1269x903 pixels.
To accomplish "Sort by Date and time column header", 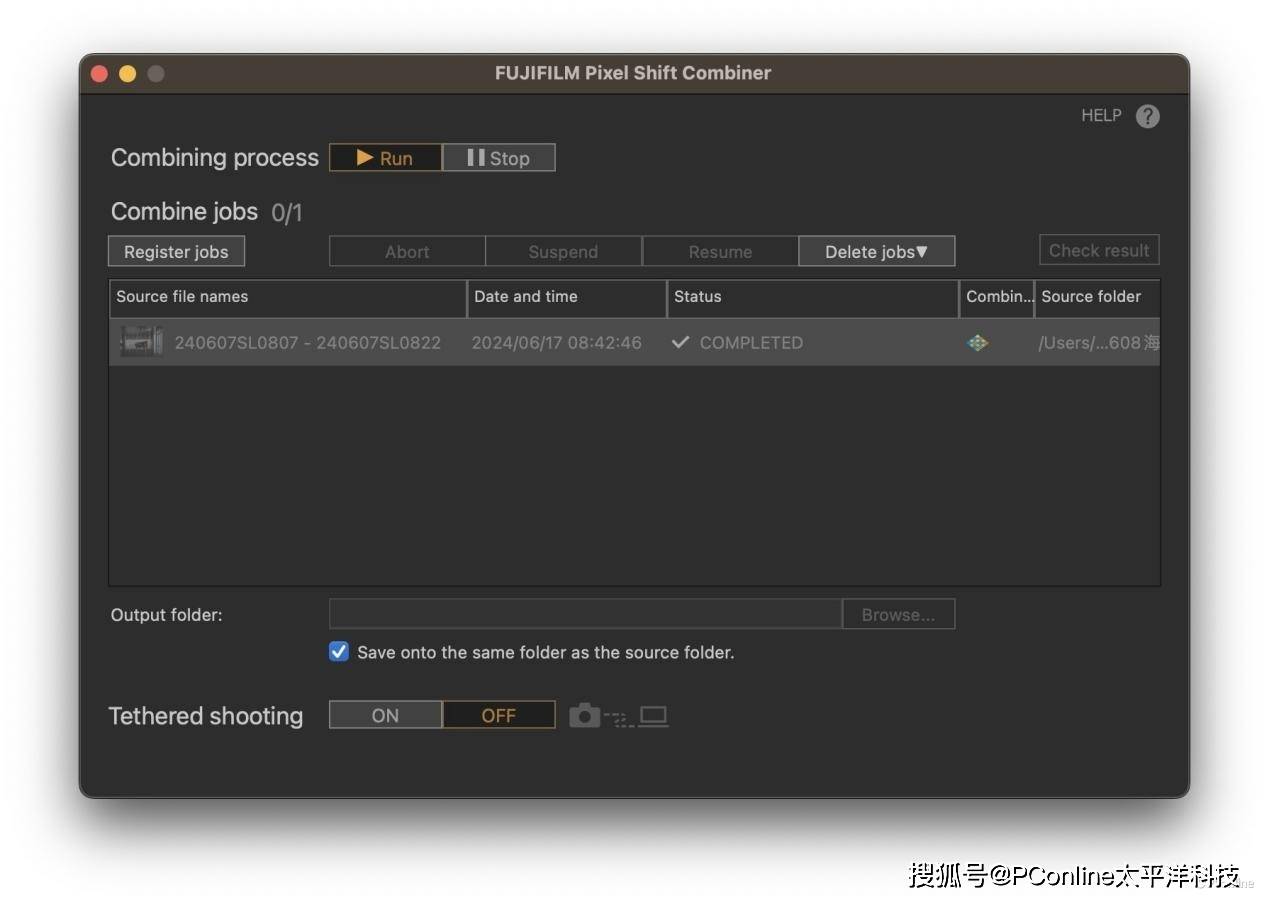I will [566, 297].
